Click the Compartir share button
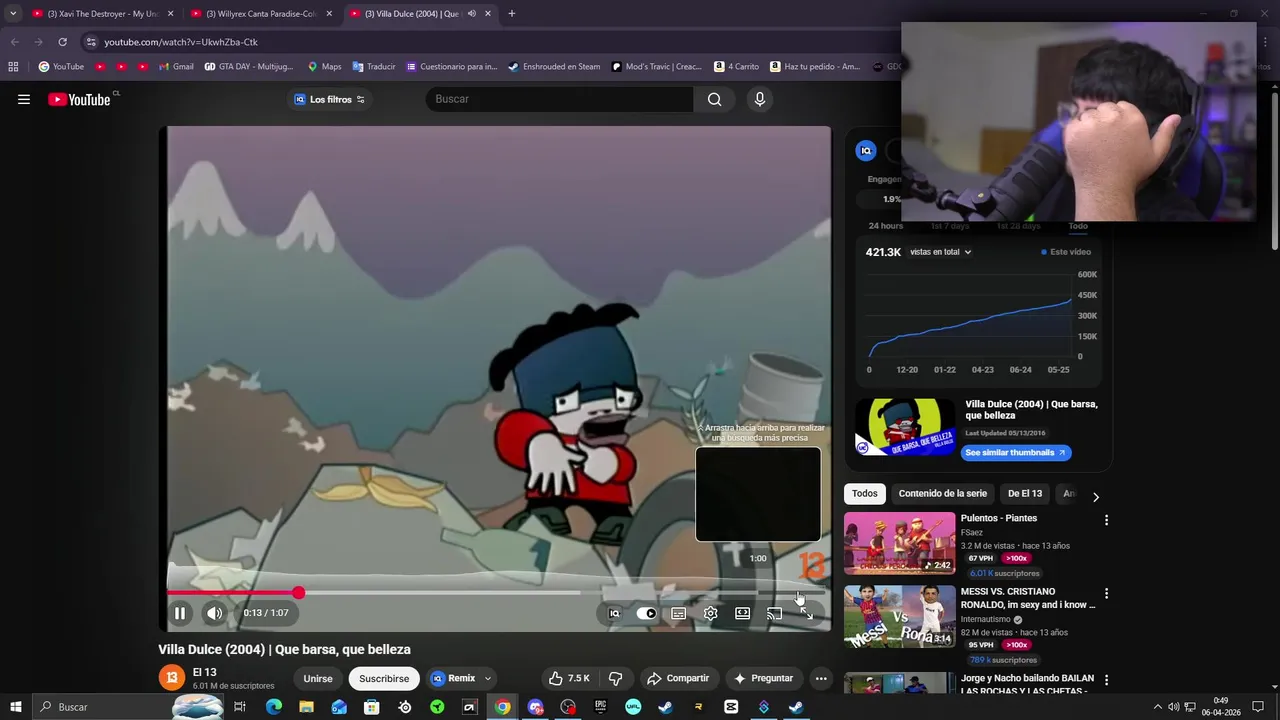 click(x=678, y=678)
